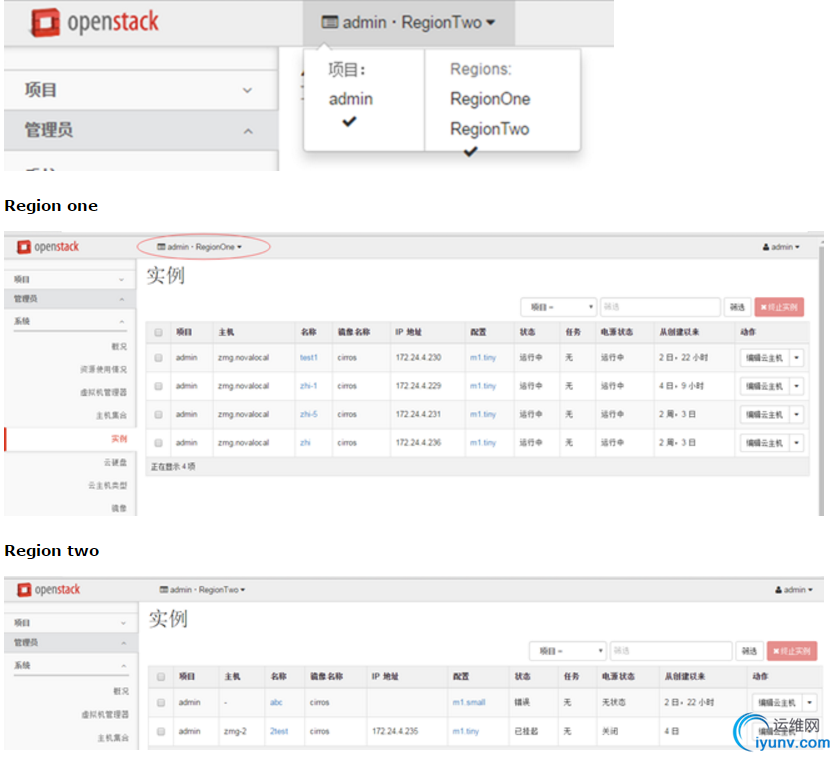Viewport: 836px width, 759px height.
Task: Tick the checkbox for the abc instance row
Action: coord(161,703)
